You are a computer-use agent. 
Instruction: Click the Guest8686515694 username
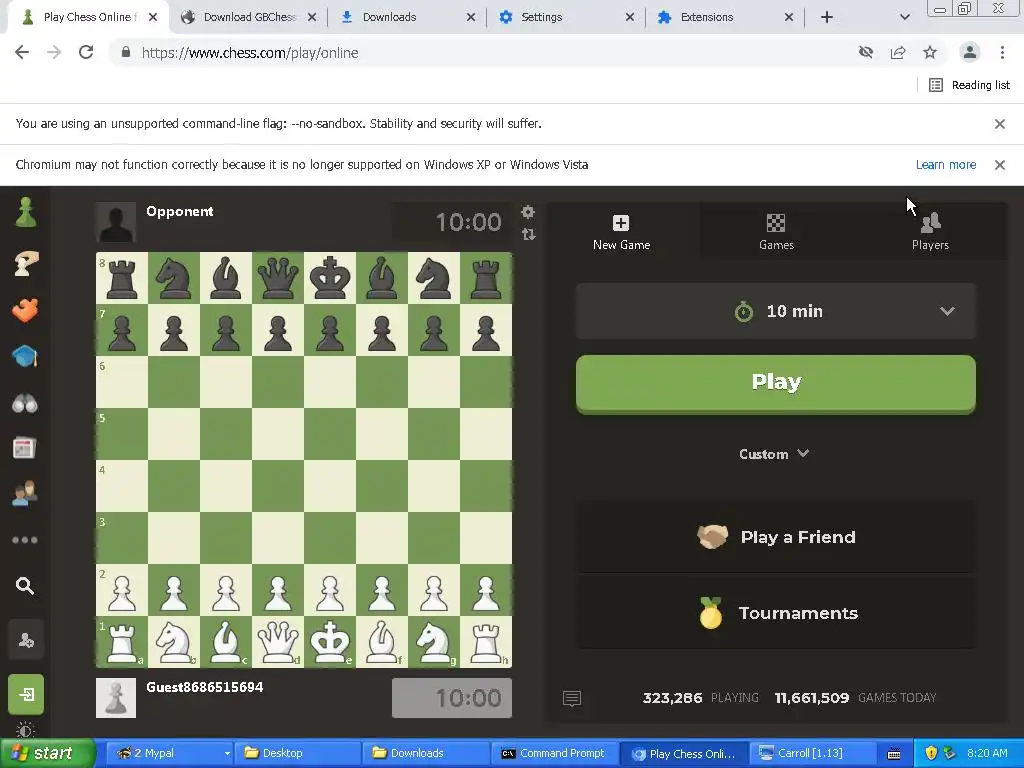[204, 687]
